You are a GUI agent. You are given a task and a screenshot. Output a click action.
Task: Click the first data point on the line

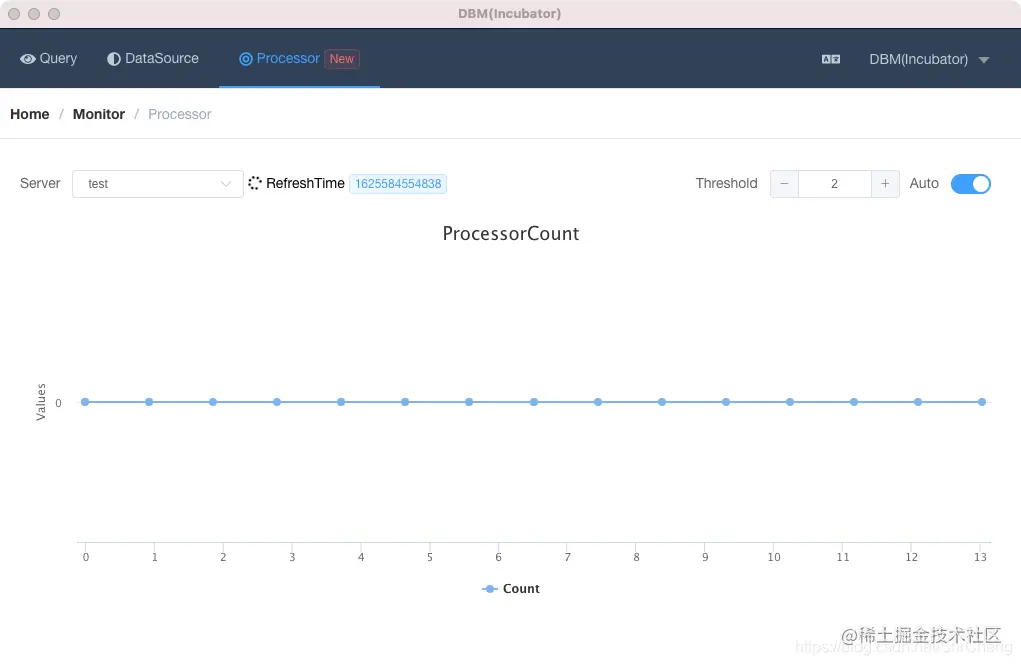(x=85, y=402)
